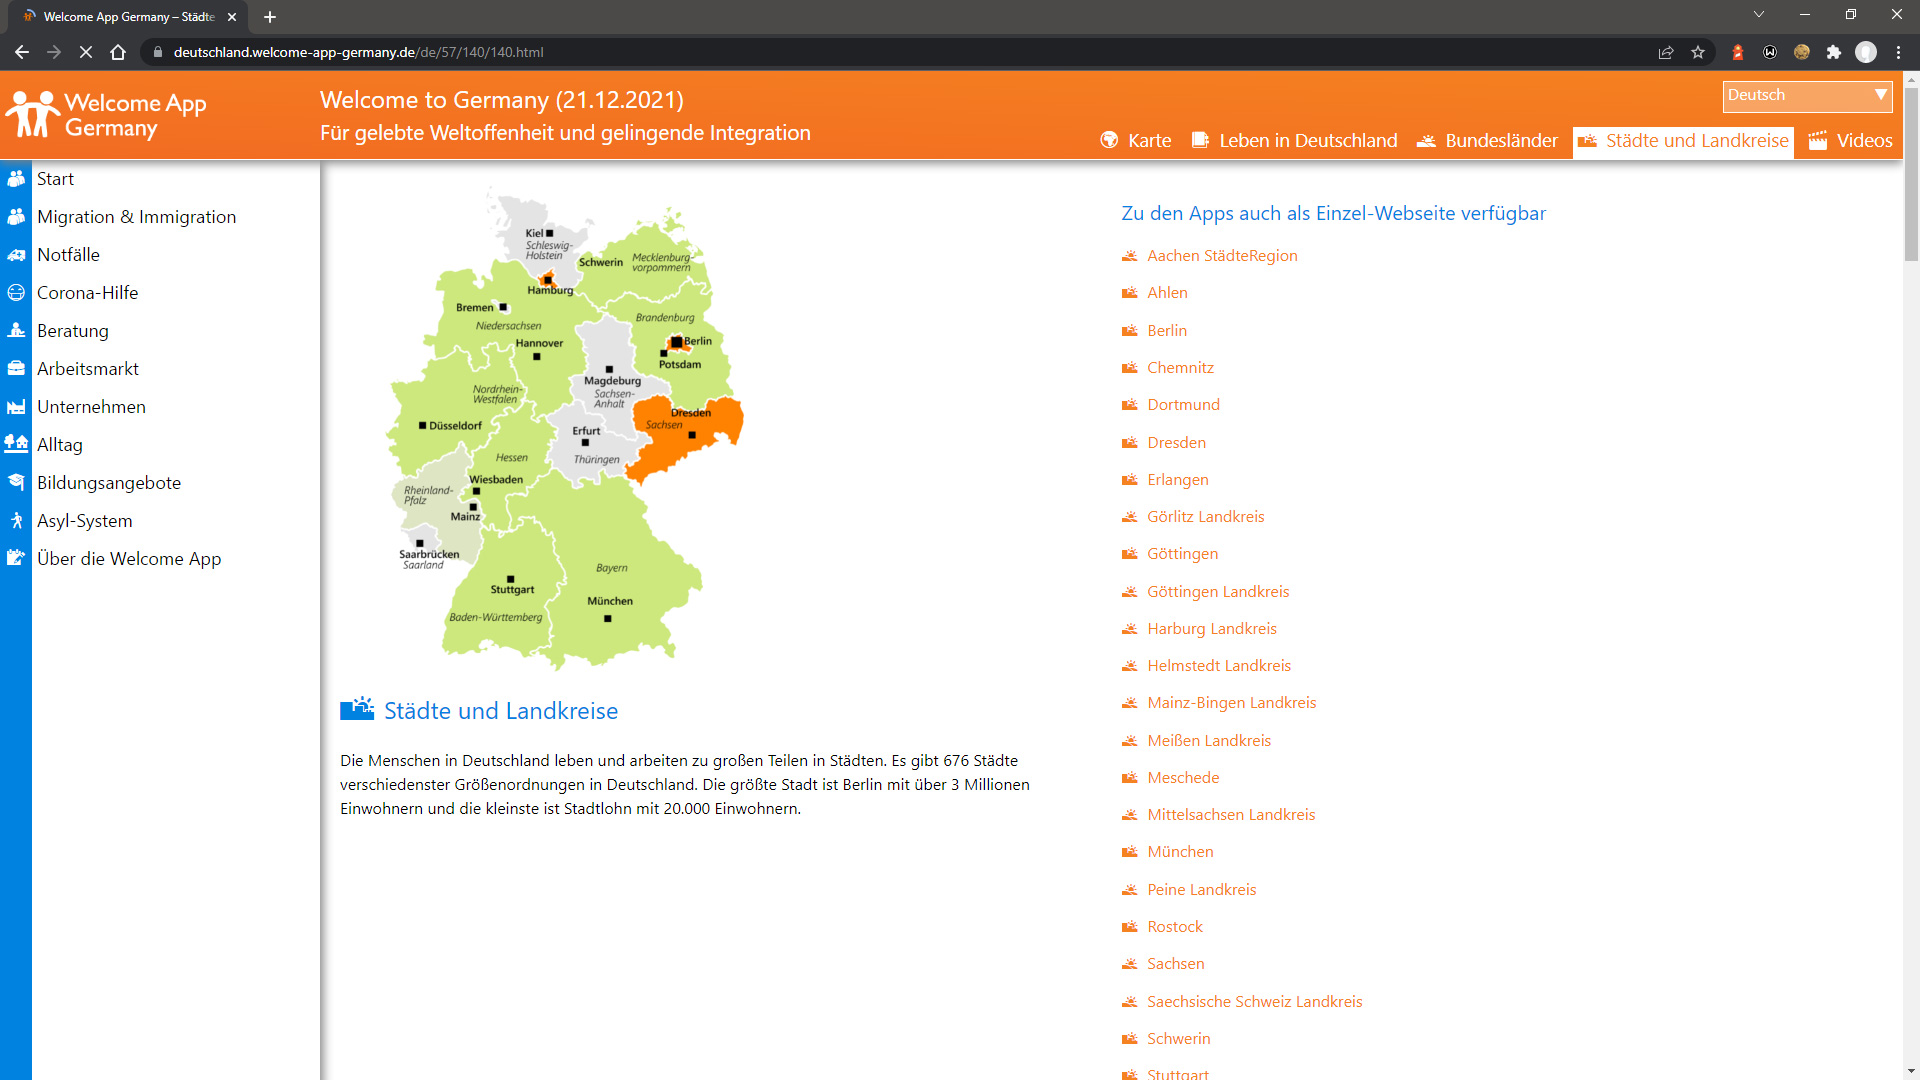Click the icon beside Aachen StädteRegion link

[1130, 256]
